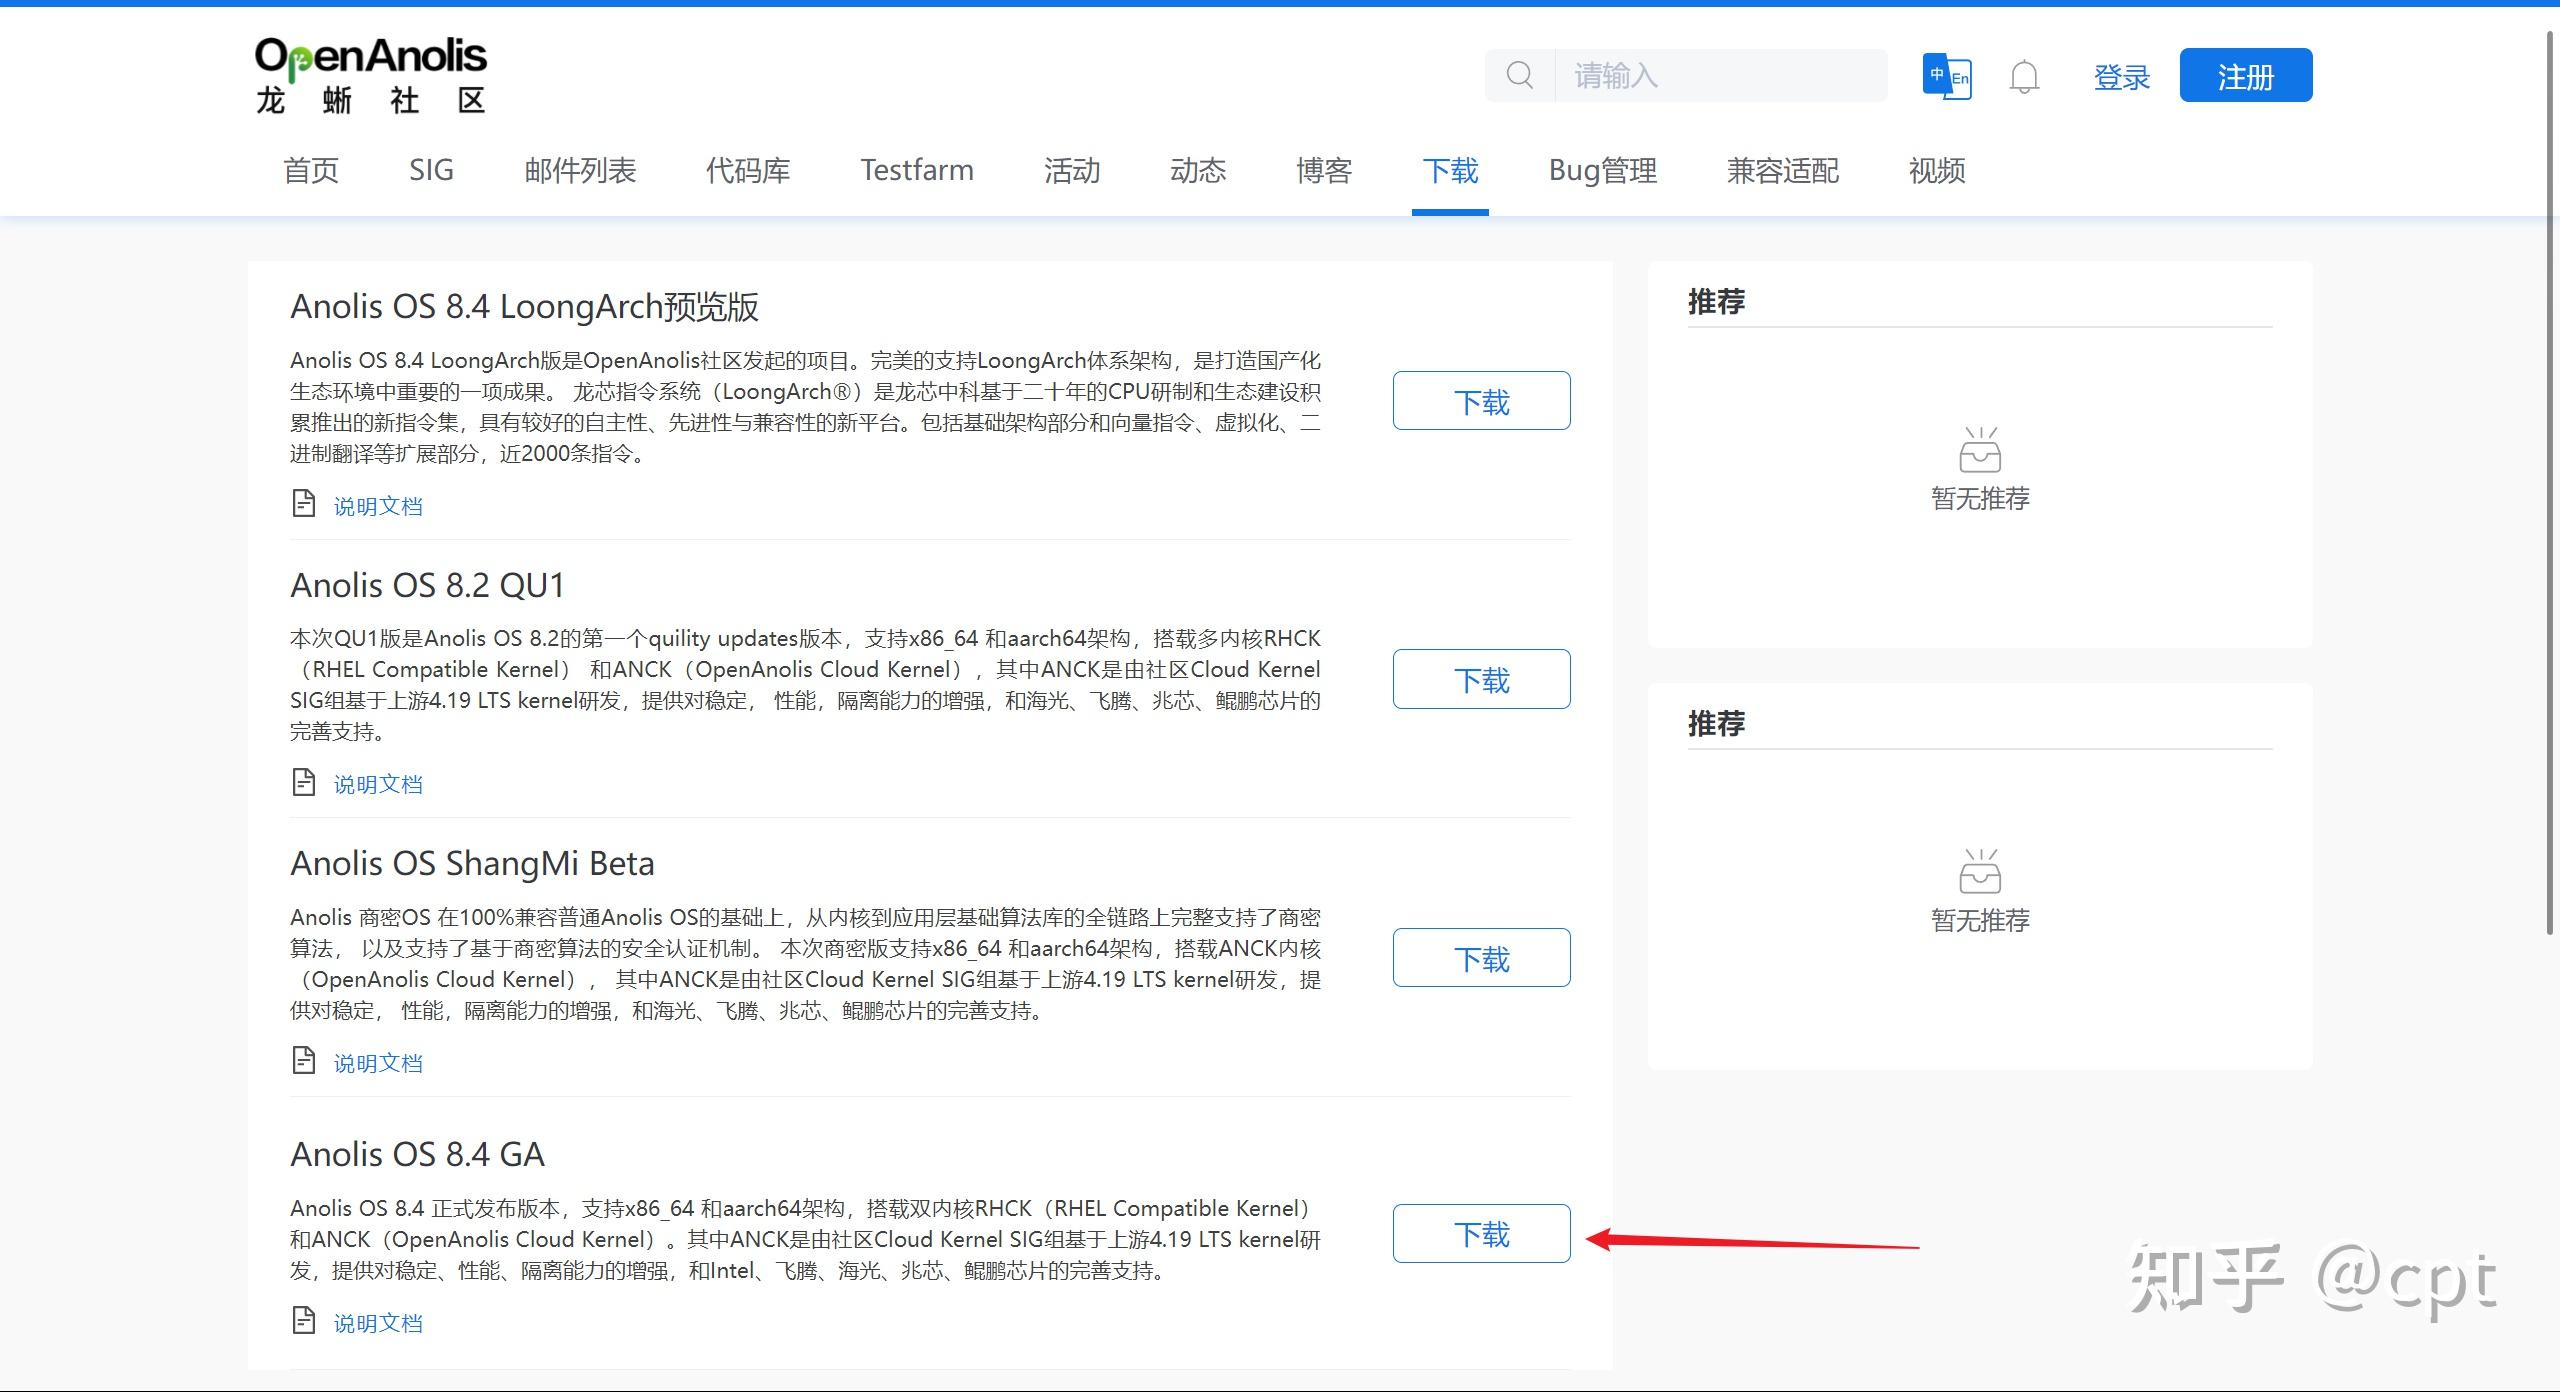Open the notifications bell

2024,76
